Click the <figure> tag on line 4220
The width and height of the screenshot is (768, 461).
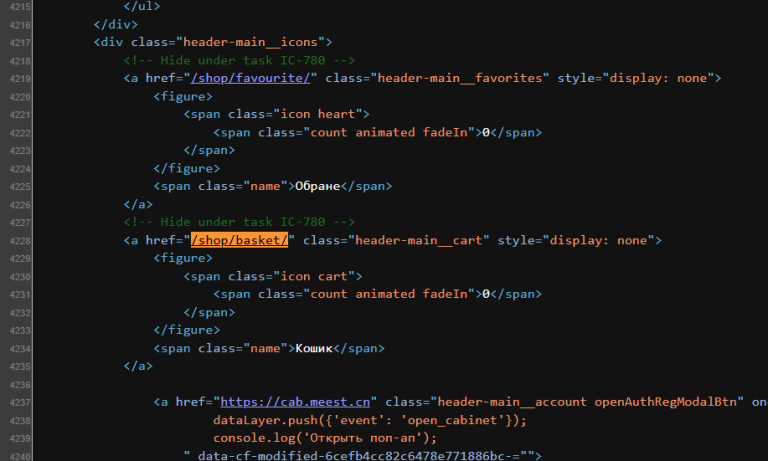coord(183,96)
